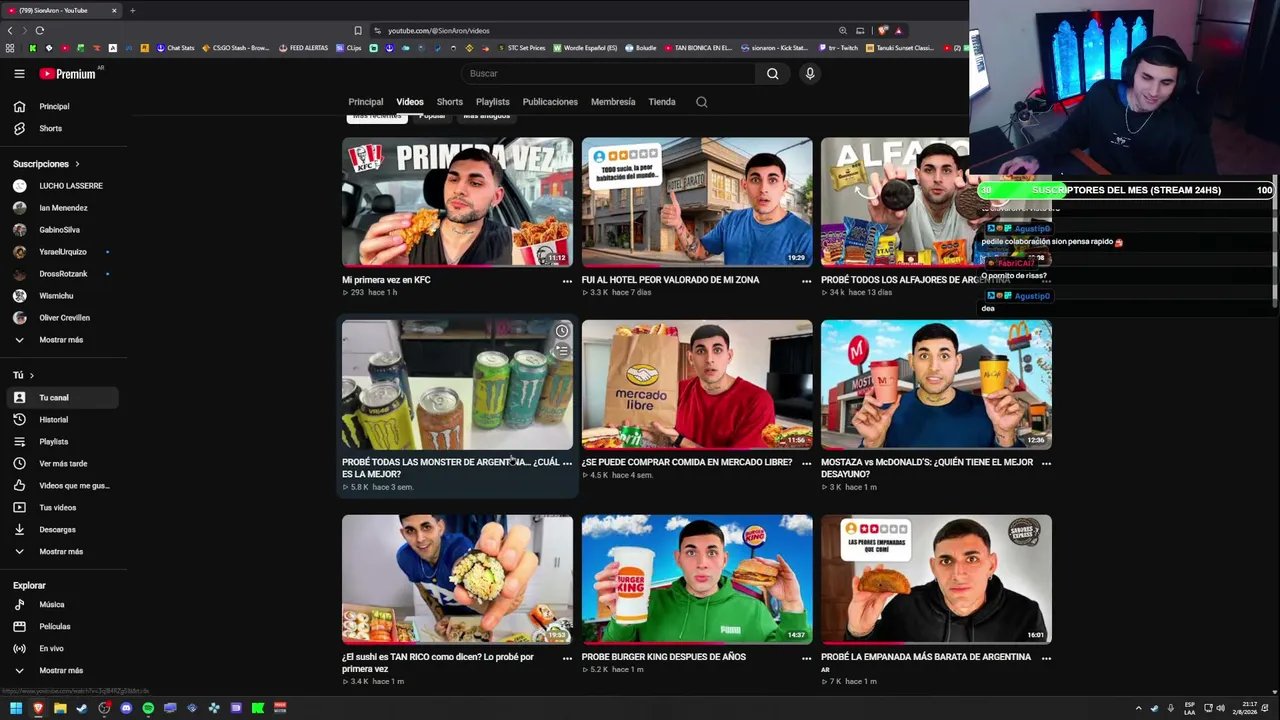Viewport: 1280px width, 720px height.
Task: Open Discord from the taskbar
Action: pos(126,708)
